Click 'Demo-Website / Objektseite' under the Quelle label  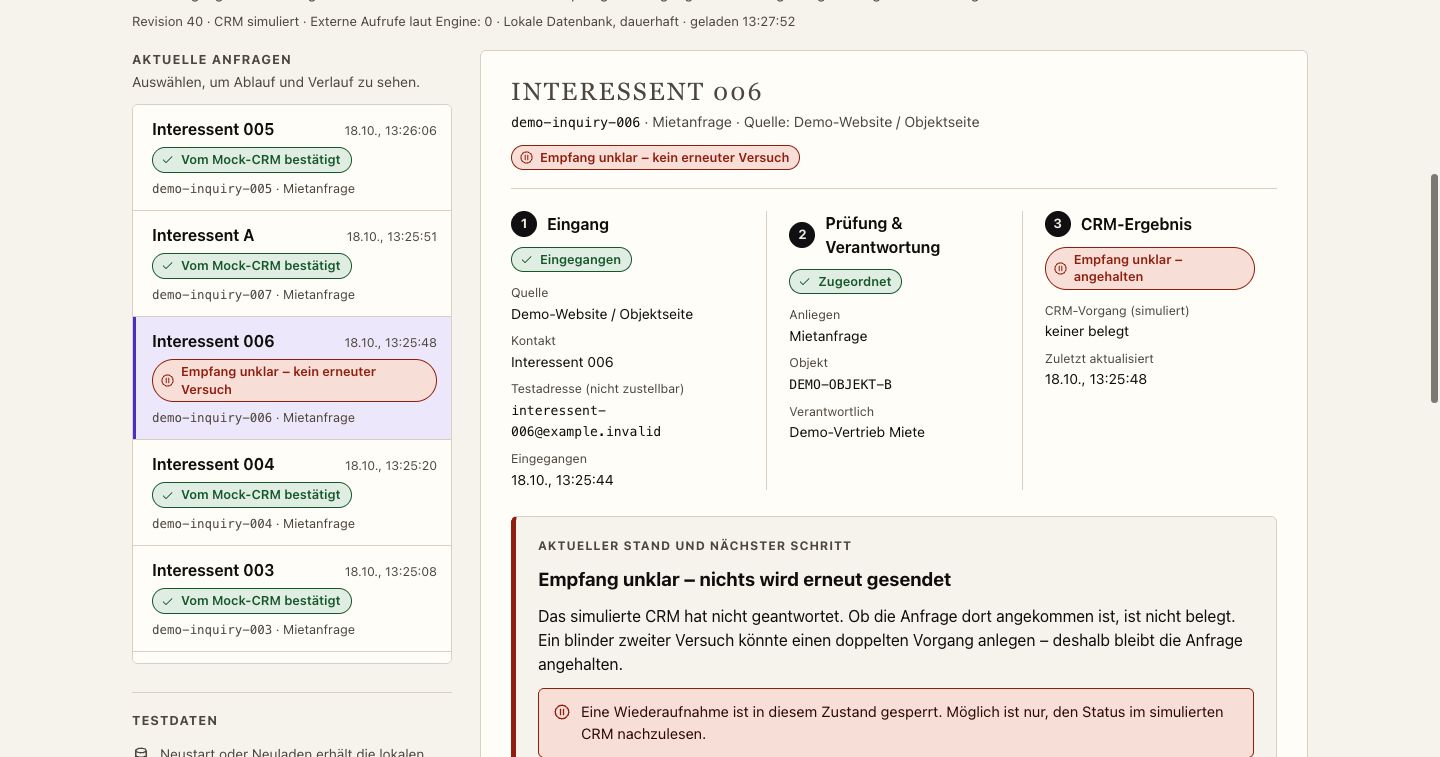(602, 314)
